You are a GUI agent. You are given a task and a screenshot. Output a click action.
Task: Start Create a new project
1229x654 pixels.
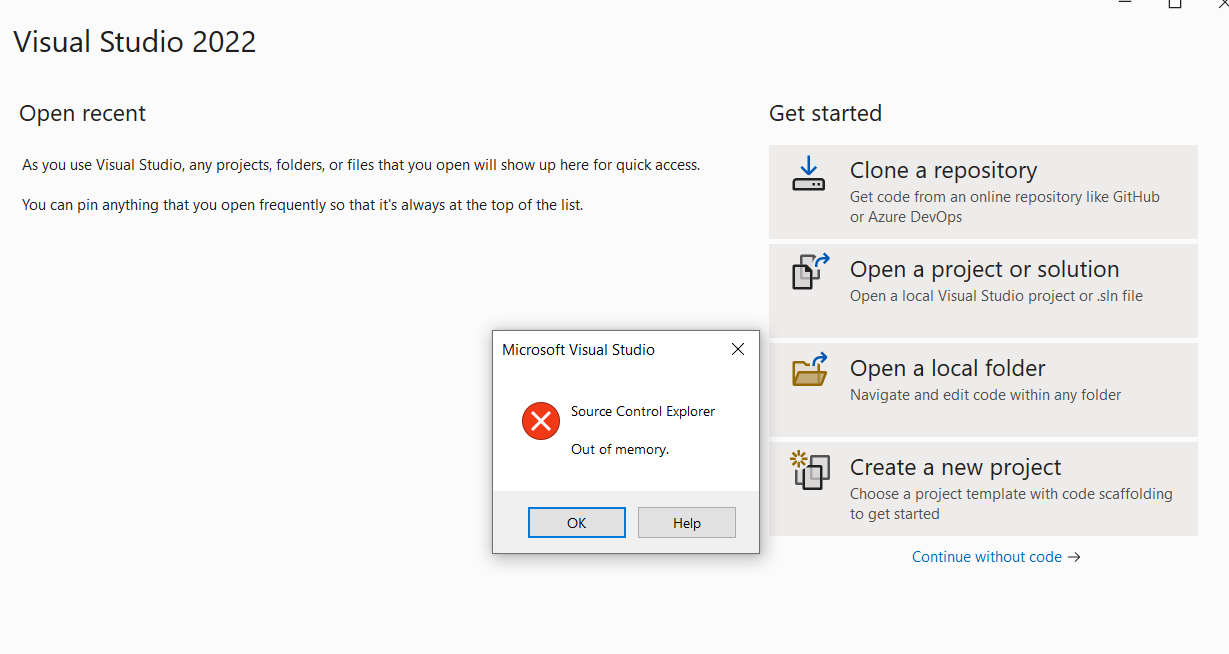[983, 489]
